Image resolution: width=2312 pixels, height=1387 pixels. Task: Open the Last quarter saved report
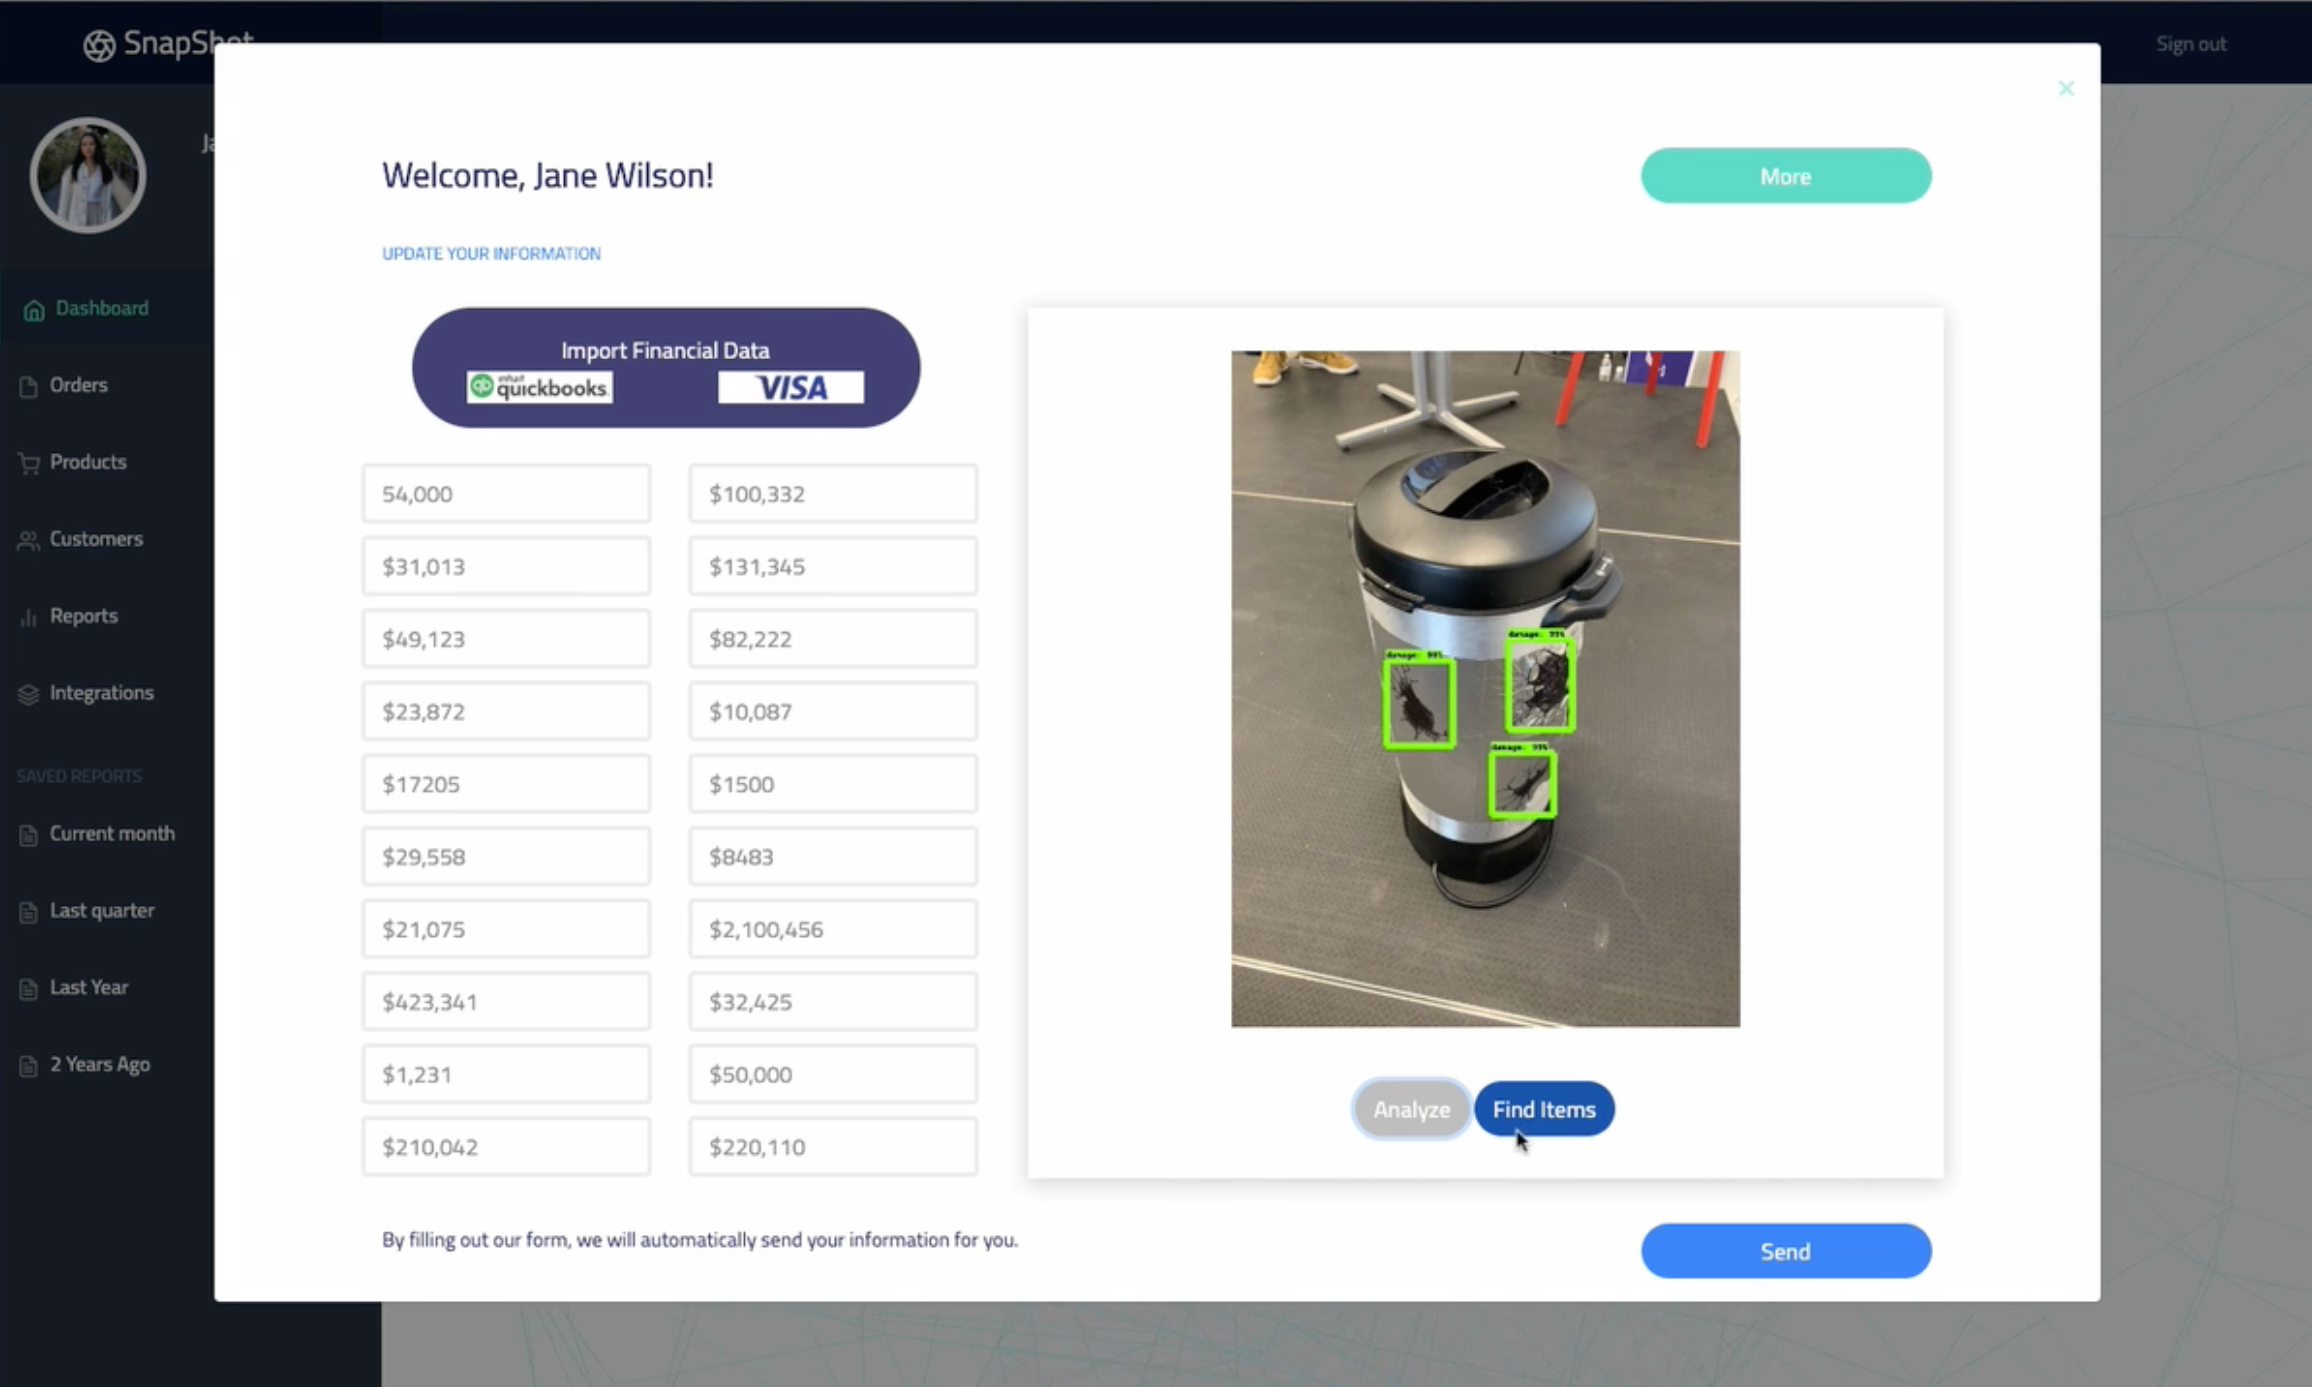tap(101, 911)
